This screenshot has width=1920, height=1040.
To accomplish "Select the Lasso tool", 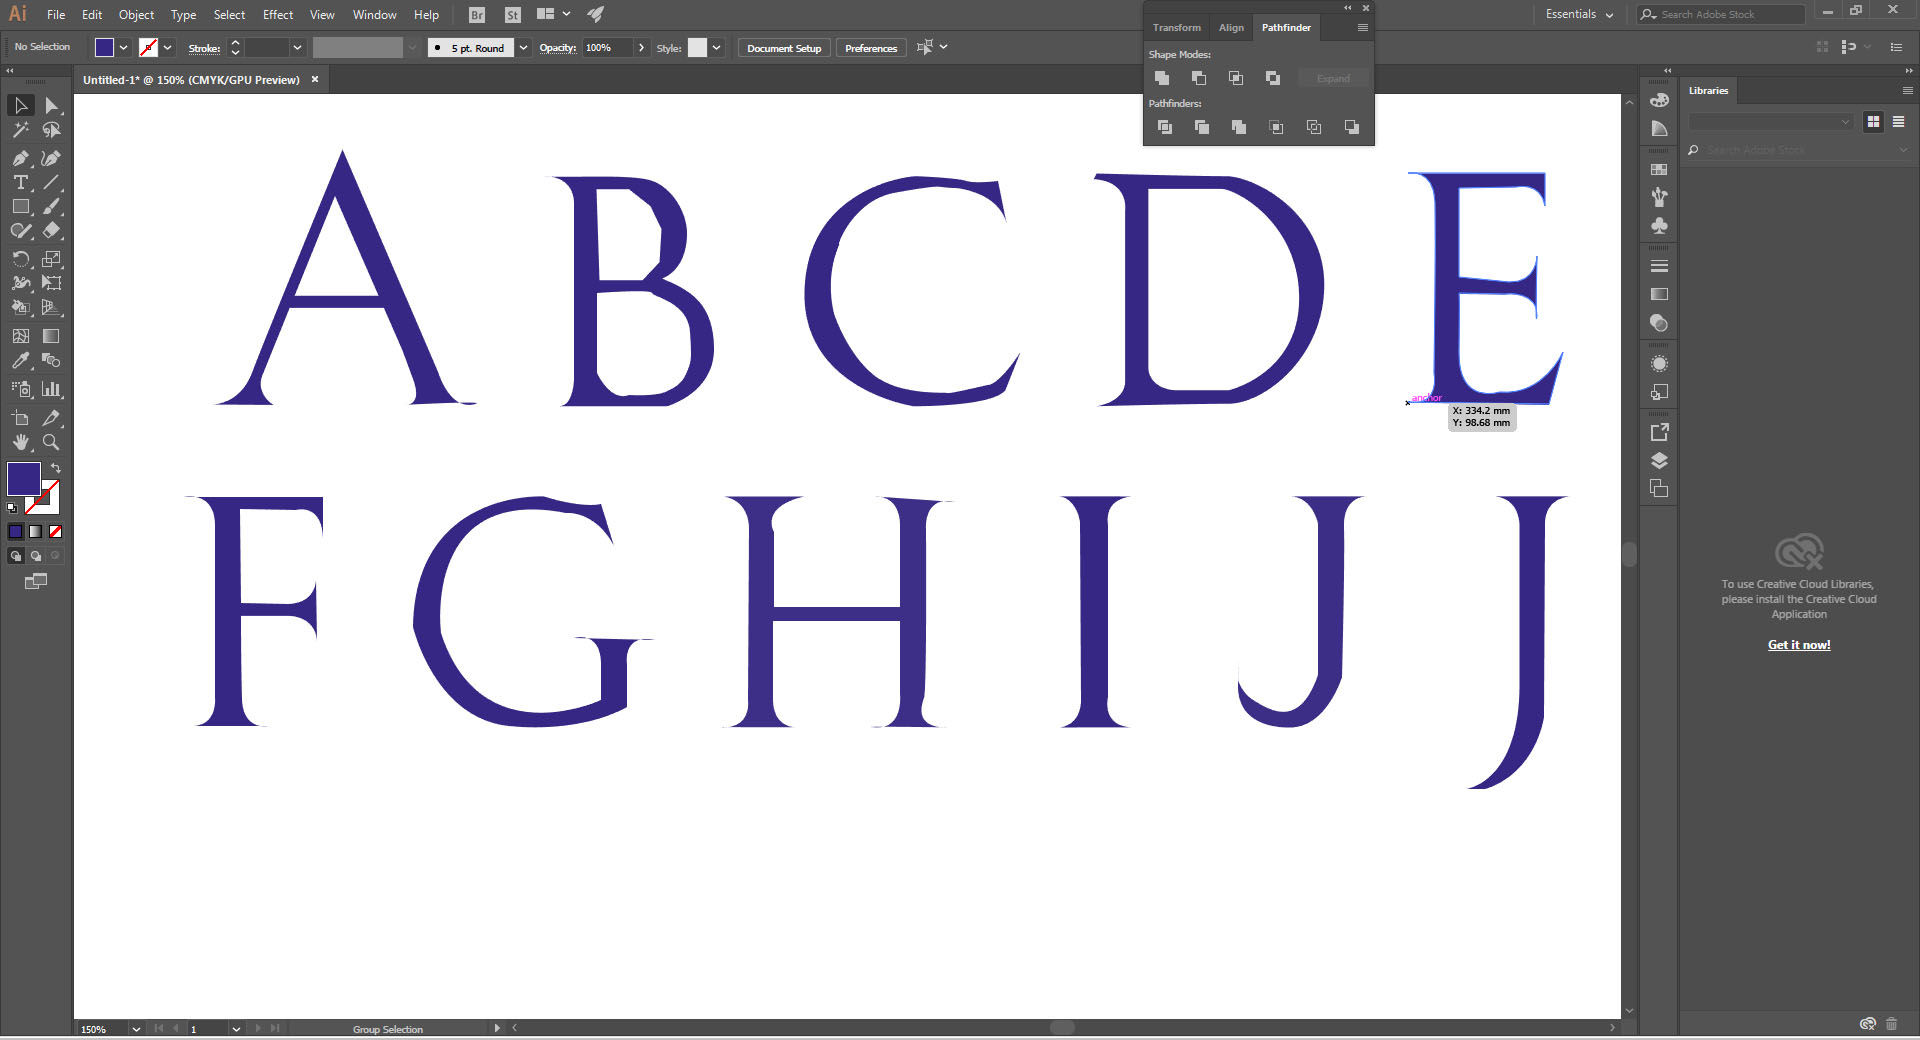I will (x=51, y=130).
